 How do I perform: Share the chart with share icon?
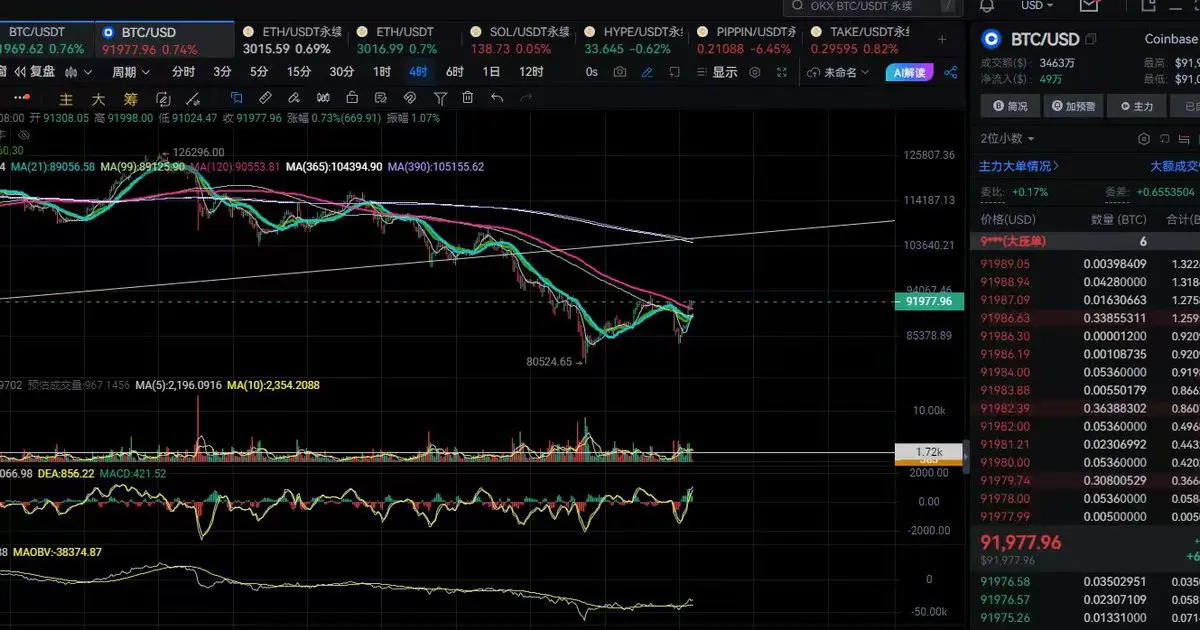[950, 72]
